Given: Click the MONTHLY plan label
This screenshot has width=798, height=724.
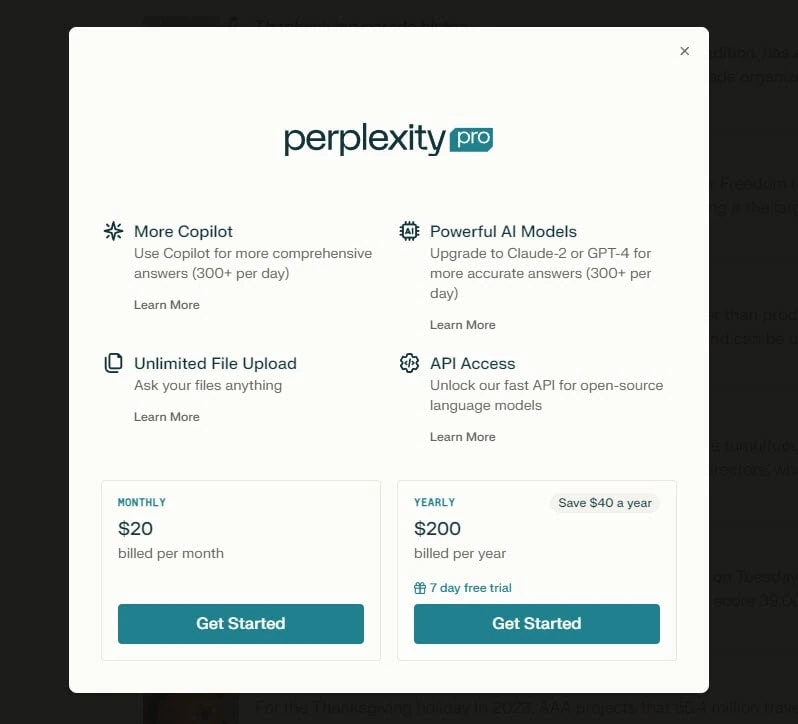Looking at the screenshot, I should [x=142, y=503].
